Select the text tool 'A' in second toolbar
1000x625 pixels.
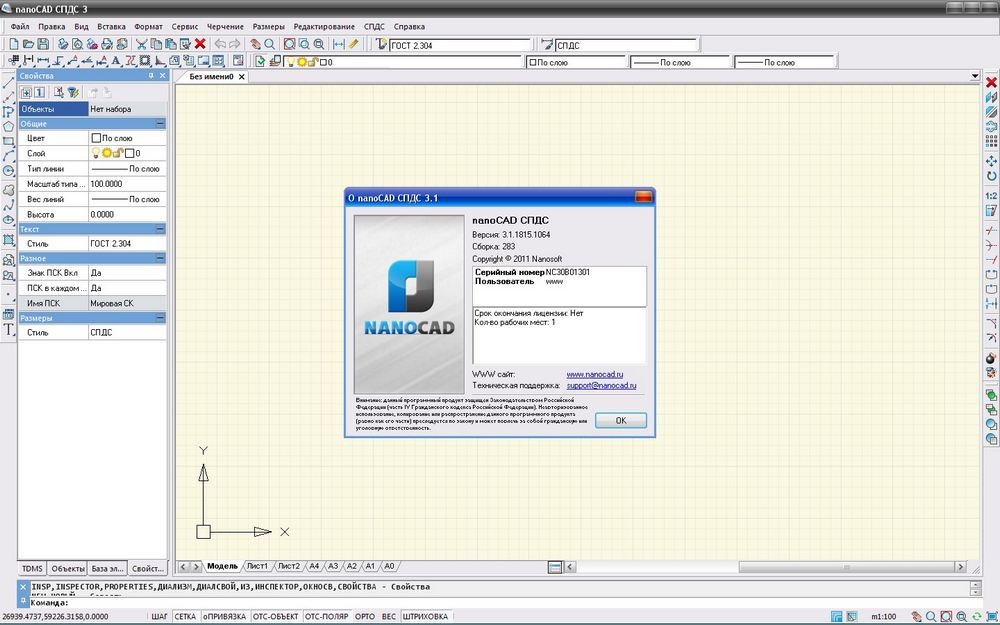pyautogui.click(x=115, y=61)
